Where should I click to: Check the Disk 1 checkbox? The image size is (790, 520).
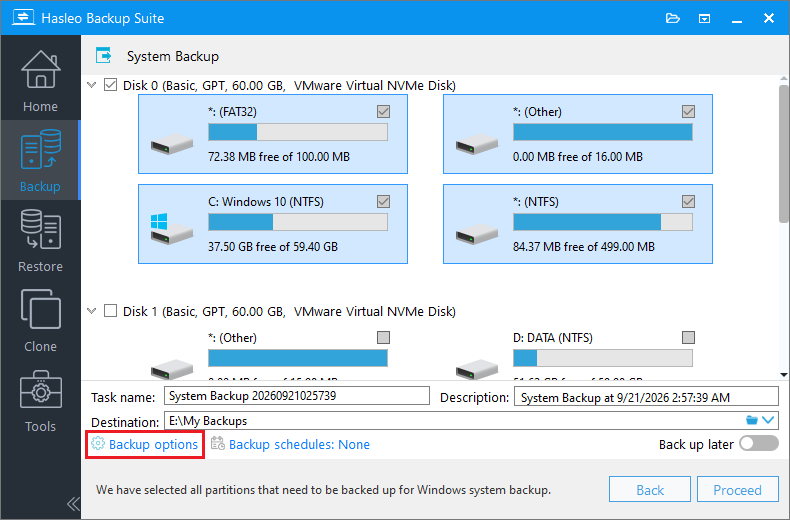tap(110, 310)
